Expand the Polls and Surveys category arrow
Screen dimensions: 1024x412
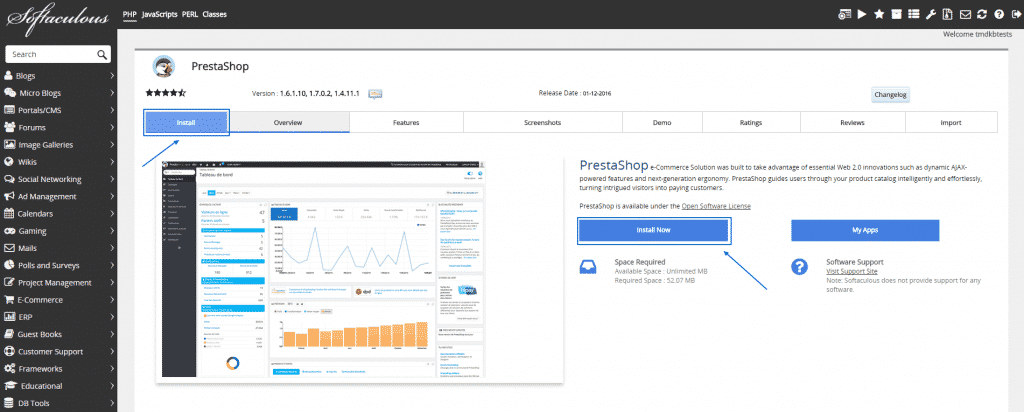tap(112, 265)
